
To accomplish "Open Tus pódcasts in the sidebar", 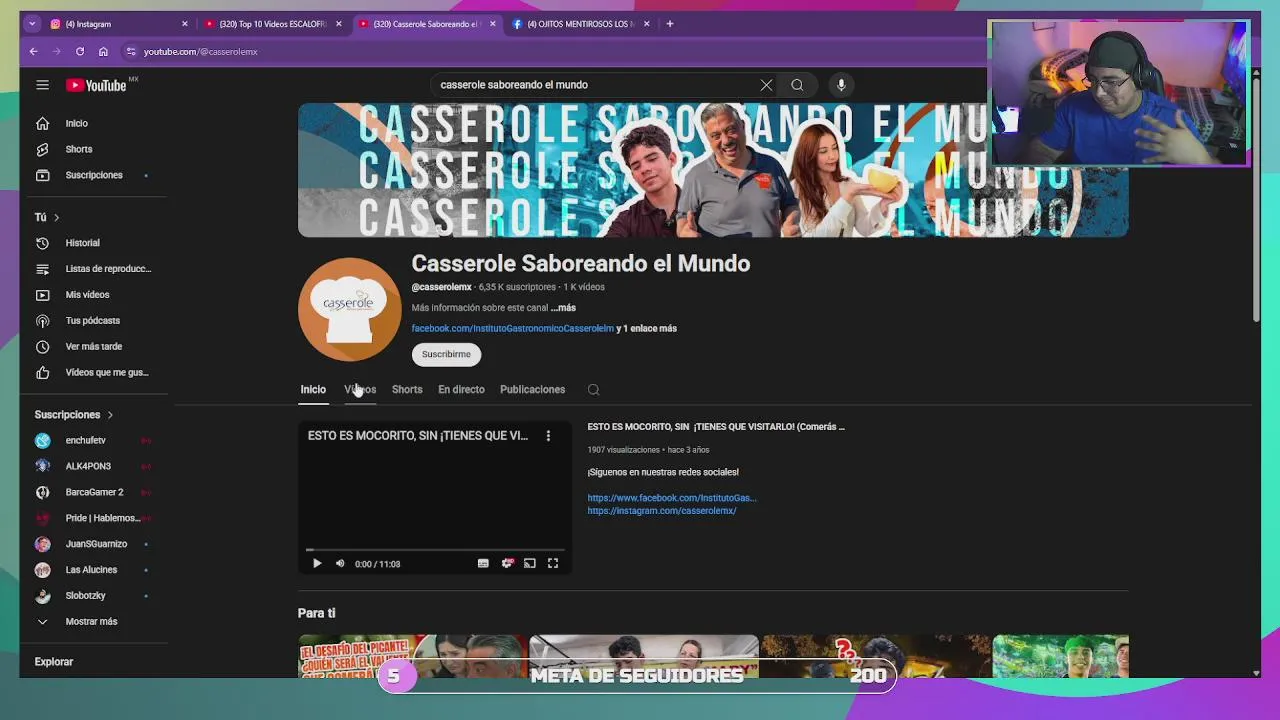I will click(x=91, y=321).
